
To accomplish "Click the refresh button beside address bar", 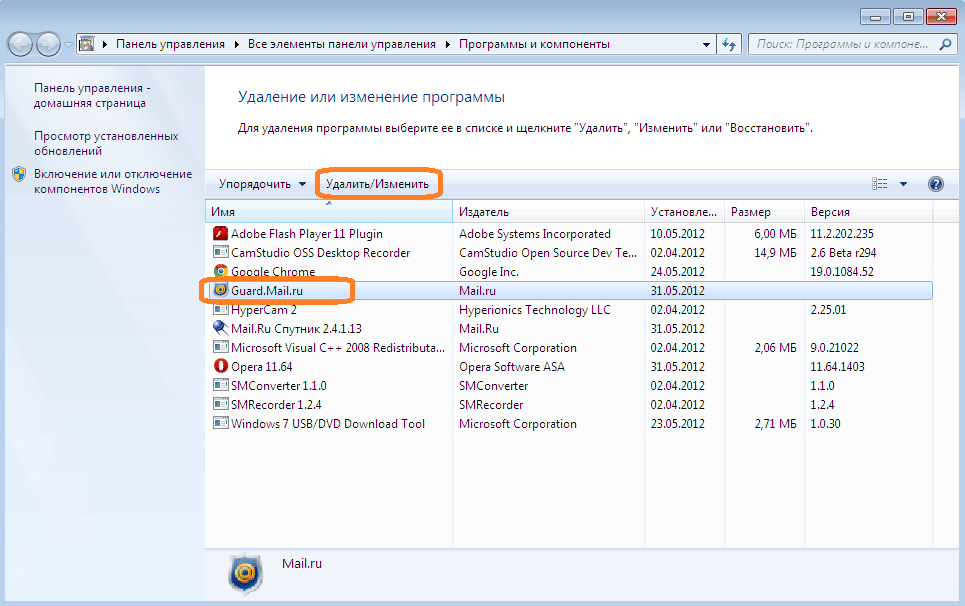I will click(729, 45).
